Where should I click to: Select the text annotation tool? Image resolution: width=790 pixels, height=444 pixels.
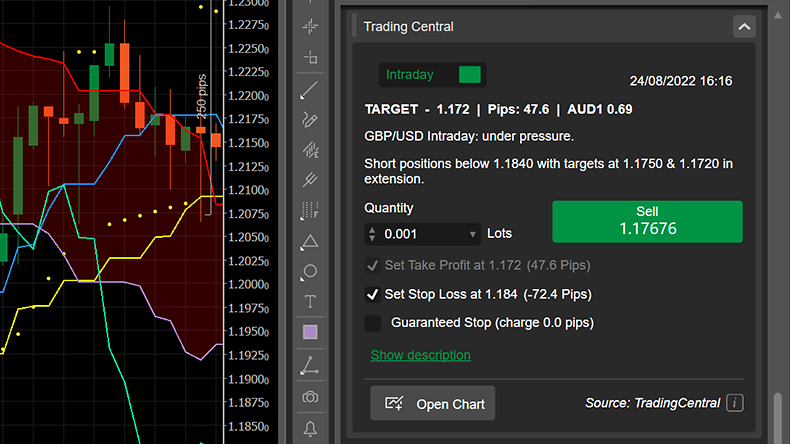coord(310,301)
